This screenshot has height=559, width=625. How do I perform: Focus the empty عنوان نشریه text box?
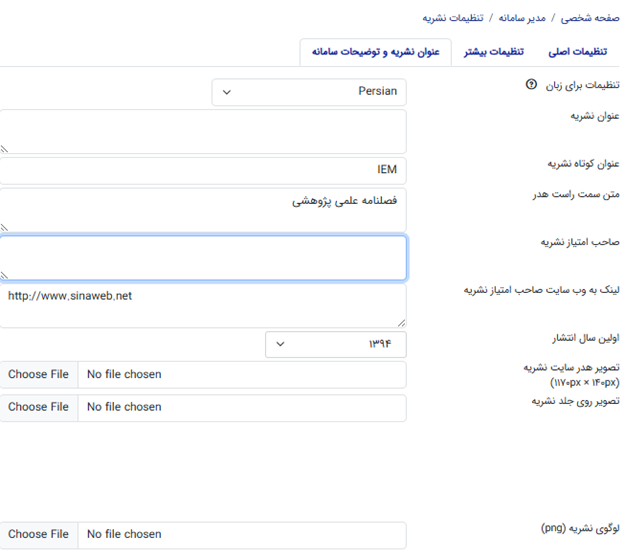(203, 131)
